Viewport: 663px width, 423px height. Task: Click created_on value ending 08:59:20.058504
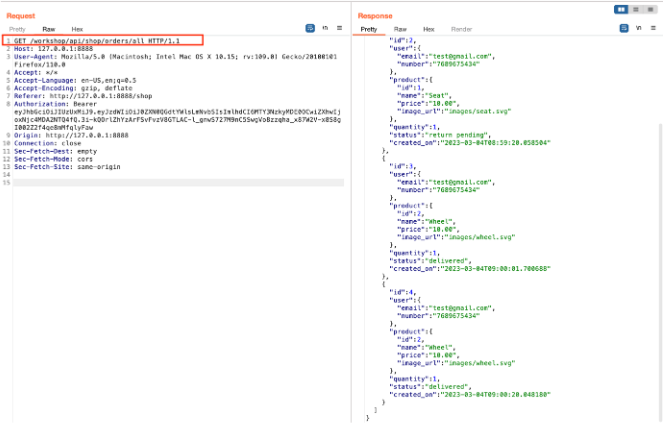tap(496, 143)
